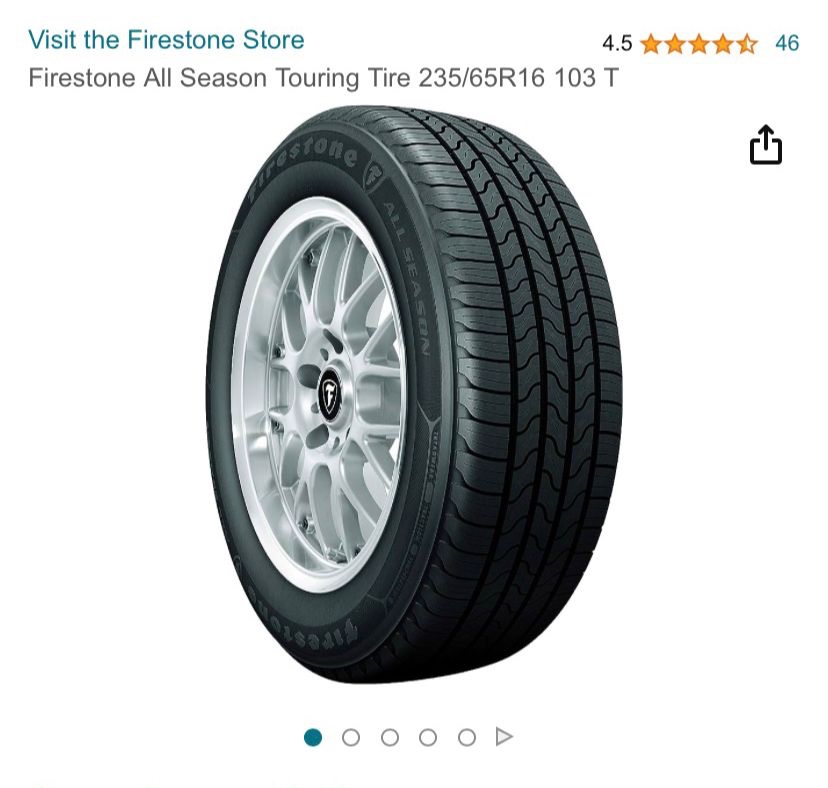Play product video via triangle indicator
The image size is (828, 788).
point(504,736)
